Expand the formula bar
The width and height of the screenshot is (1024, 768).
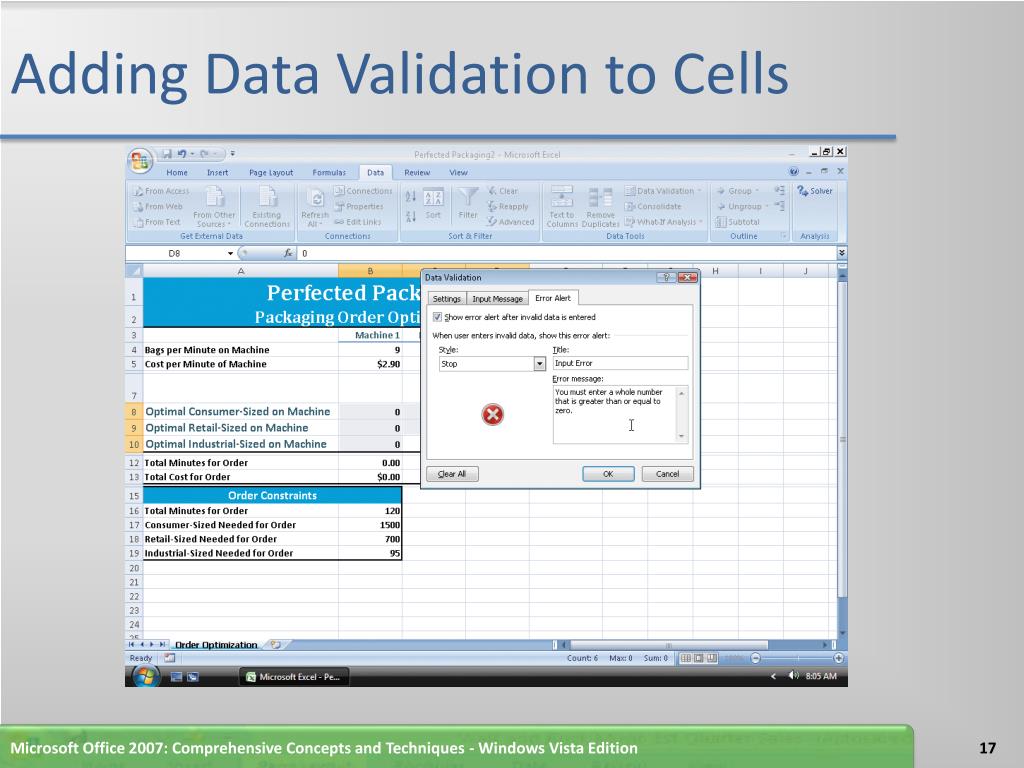coord(842,253)
